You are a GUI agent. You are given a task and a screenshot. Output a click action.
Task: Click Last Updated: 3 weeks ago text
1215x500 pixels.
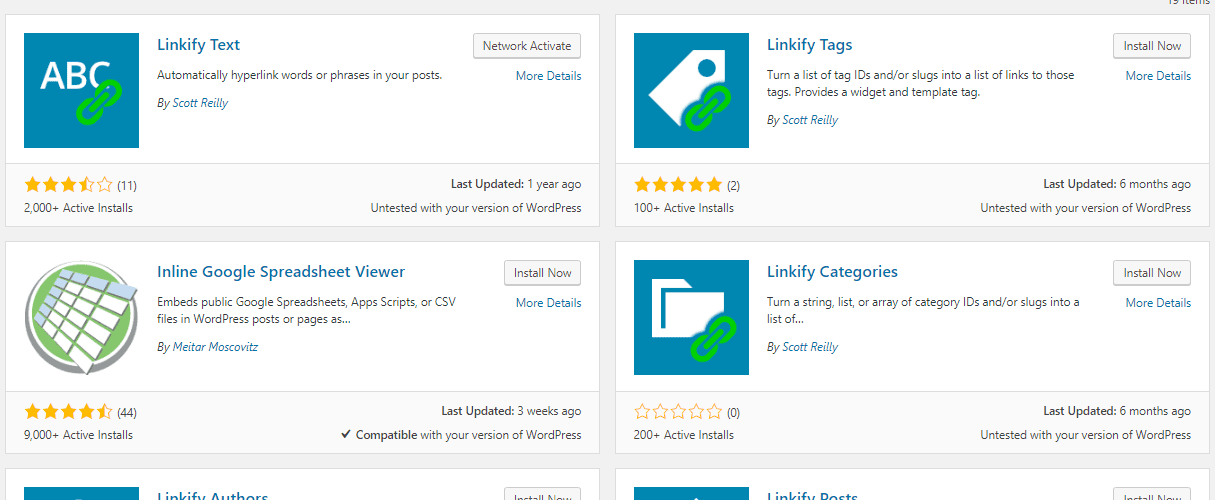(511, 411)
